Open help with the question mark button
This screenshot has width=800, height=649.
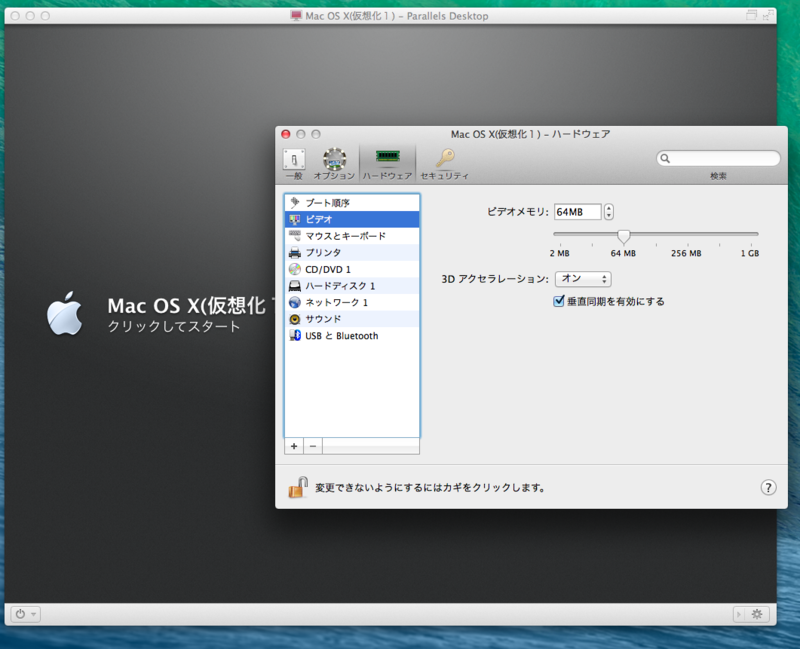coord(768,487)
